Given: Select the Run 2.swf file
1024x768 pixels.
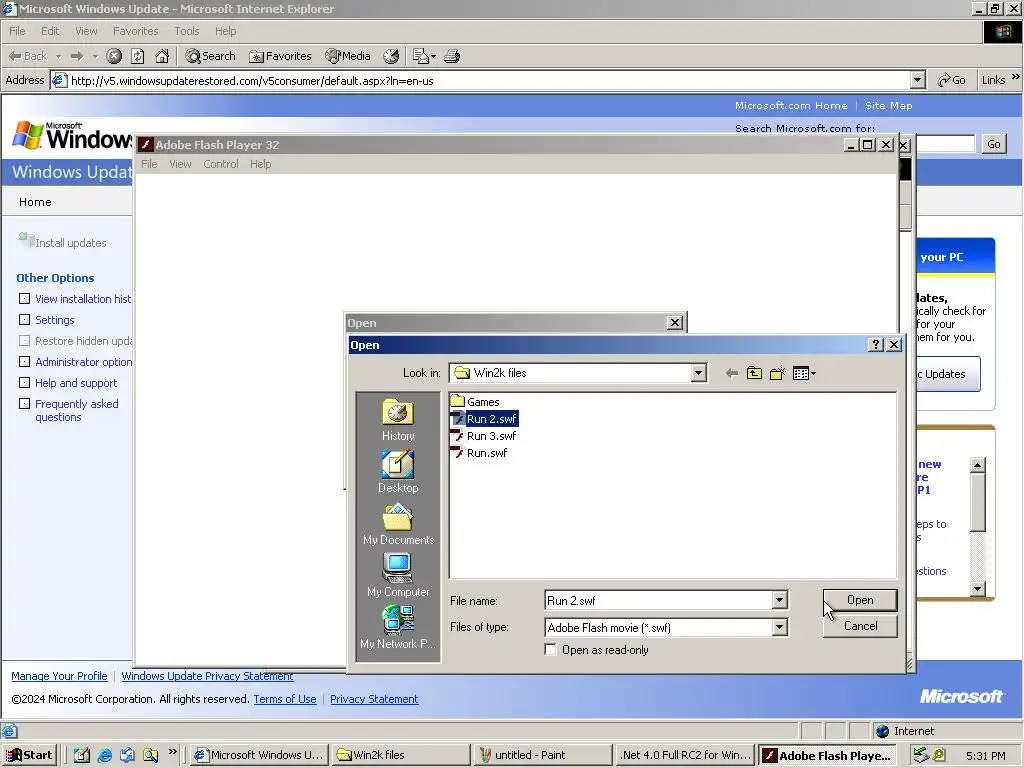Looking at the screenshot, I should click(484, 419).
